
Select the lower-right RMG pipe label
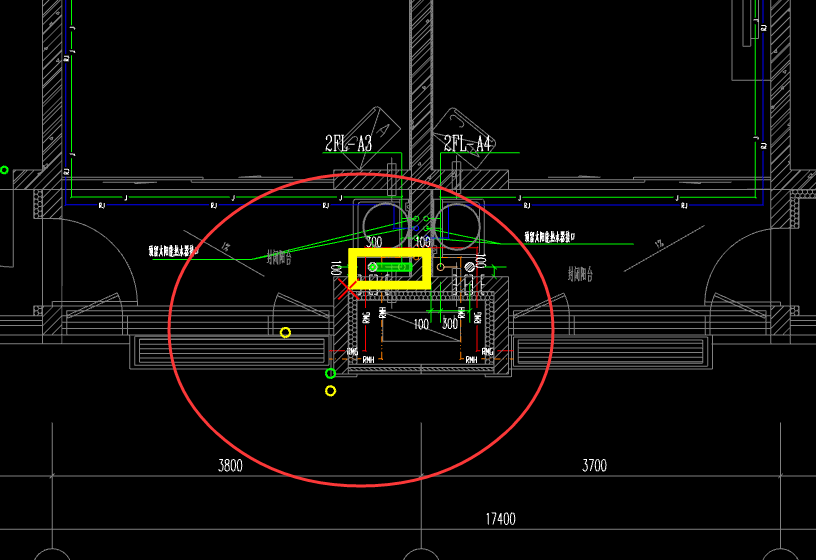click(487, 352)
